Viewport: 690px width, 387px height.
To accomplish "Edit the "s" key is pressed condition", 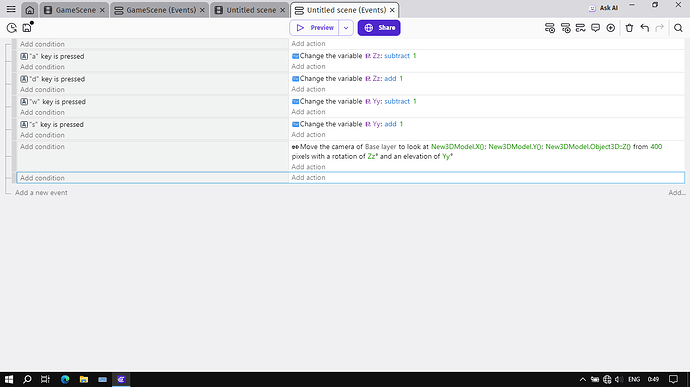I will tap(52, 125).
